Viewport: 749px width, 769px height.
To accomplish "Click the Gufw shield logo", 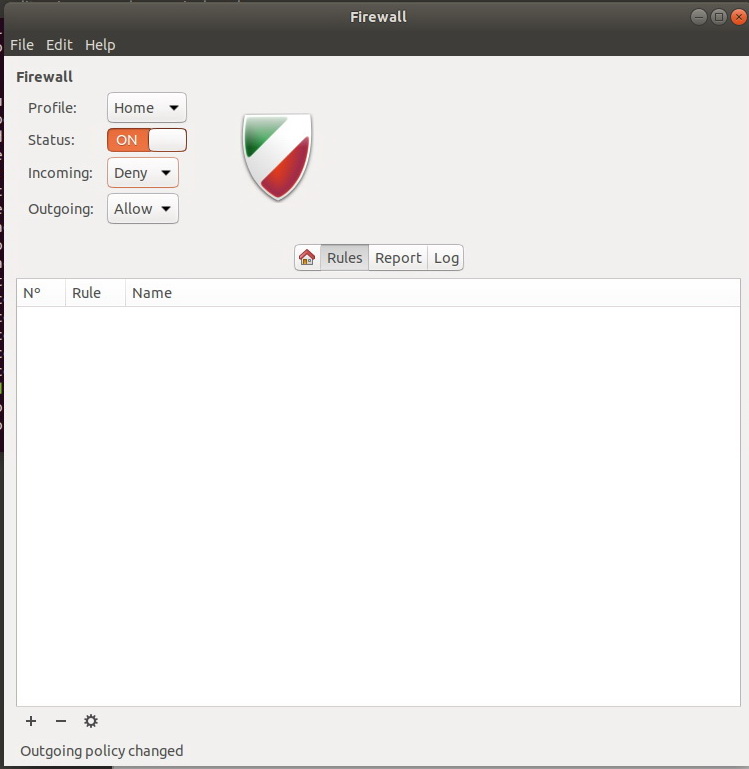I will (278, 157).
